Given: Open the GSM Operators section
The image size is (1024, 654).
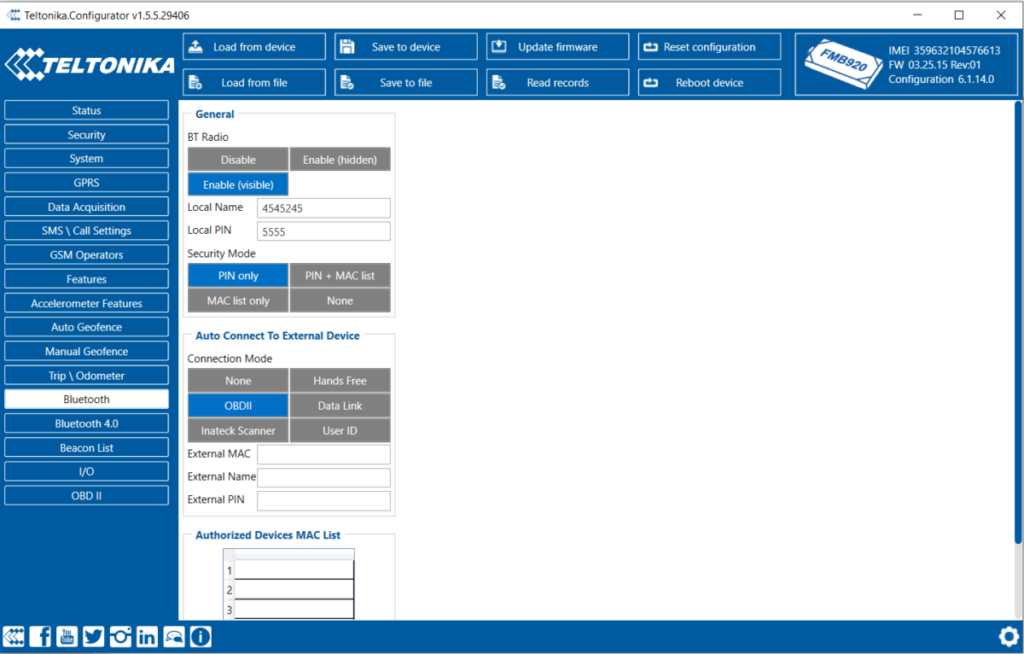Looking at the screenshot, I should (86, 255).
